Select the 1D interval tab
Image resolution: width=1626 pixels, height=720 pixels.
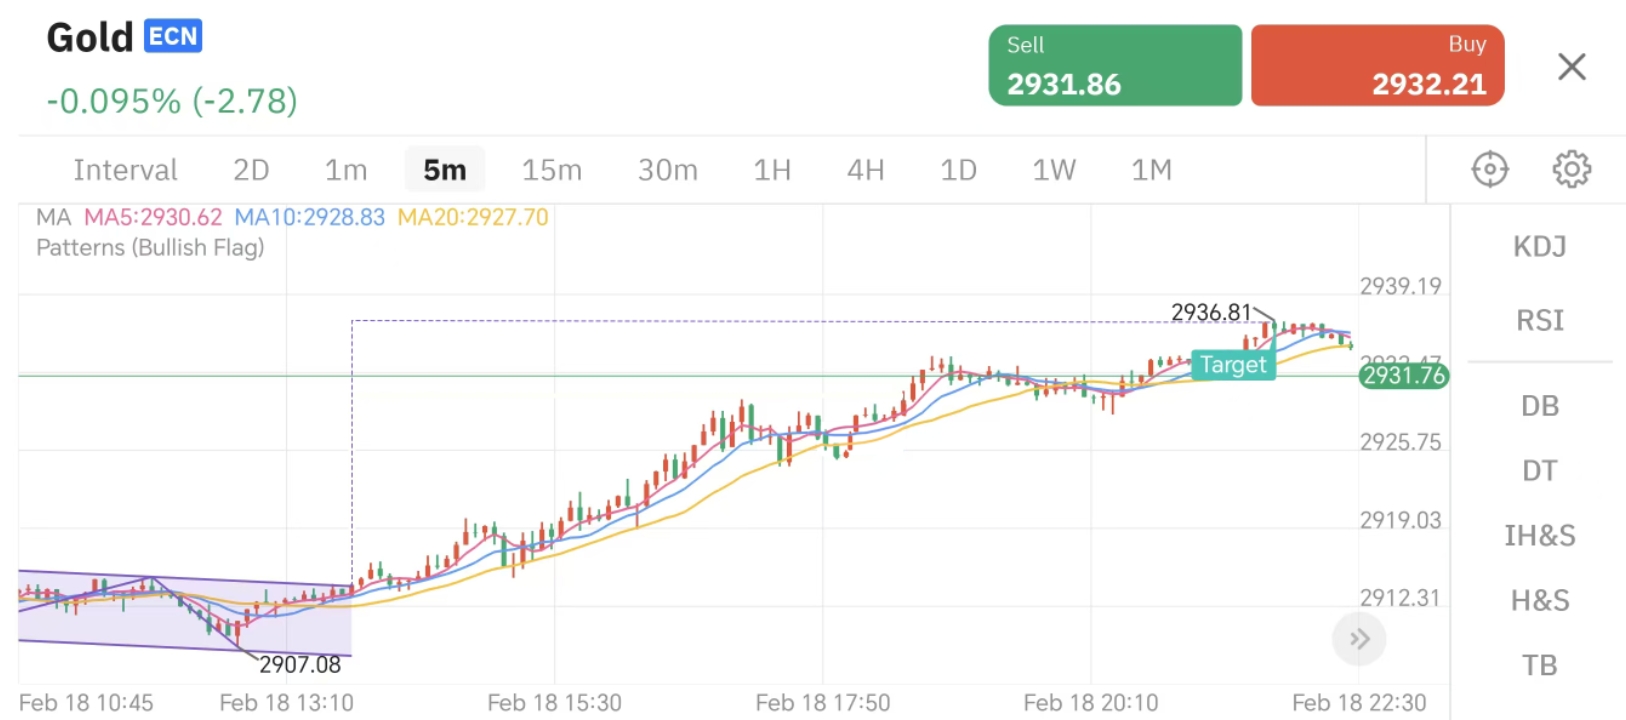[x=958, y=170]
